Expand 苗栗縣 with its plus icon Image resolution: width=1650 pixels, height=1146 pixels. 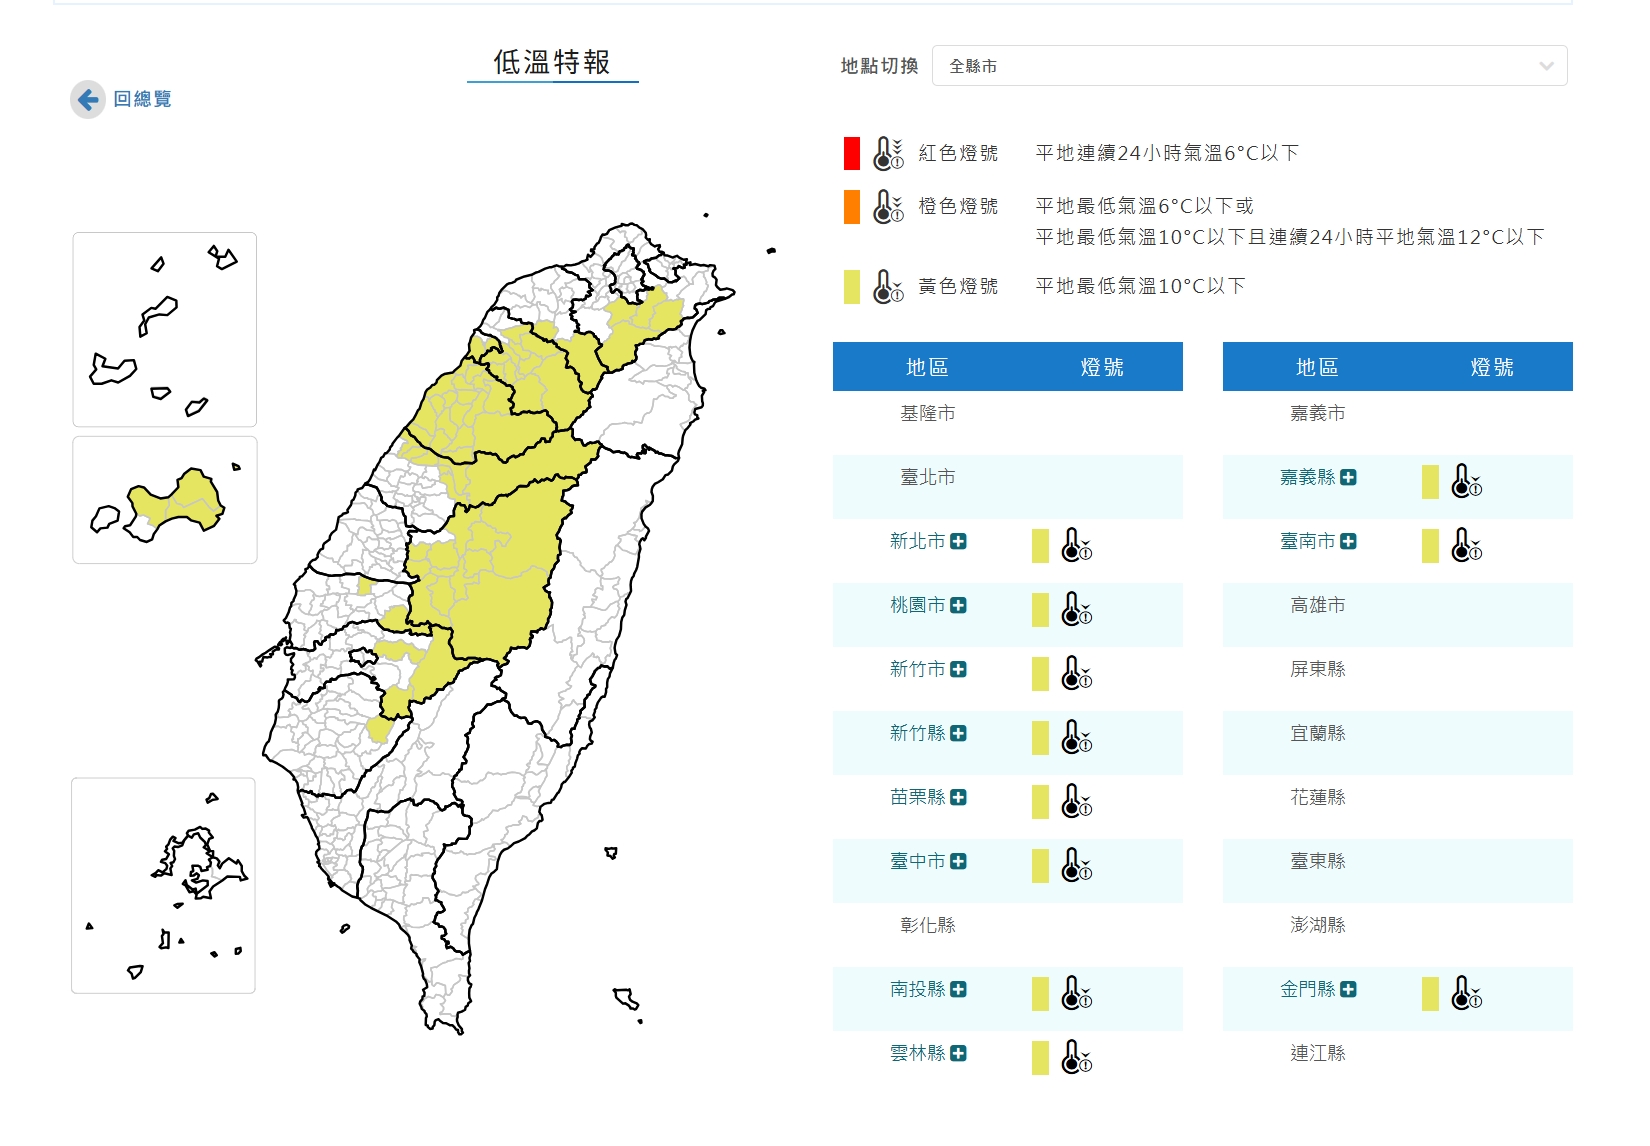point(958,797)
